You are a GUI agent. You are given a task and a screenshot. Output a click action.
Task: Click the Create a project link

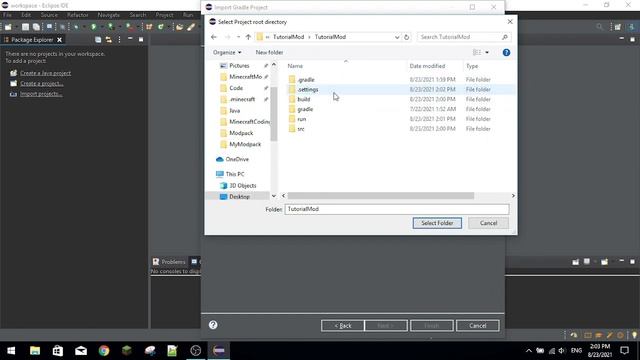(42, 83)
